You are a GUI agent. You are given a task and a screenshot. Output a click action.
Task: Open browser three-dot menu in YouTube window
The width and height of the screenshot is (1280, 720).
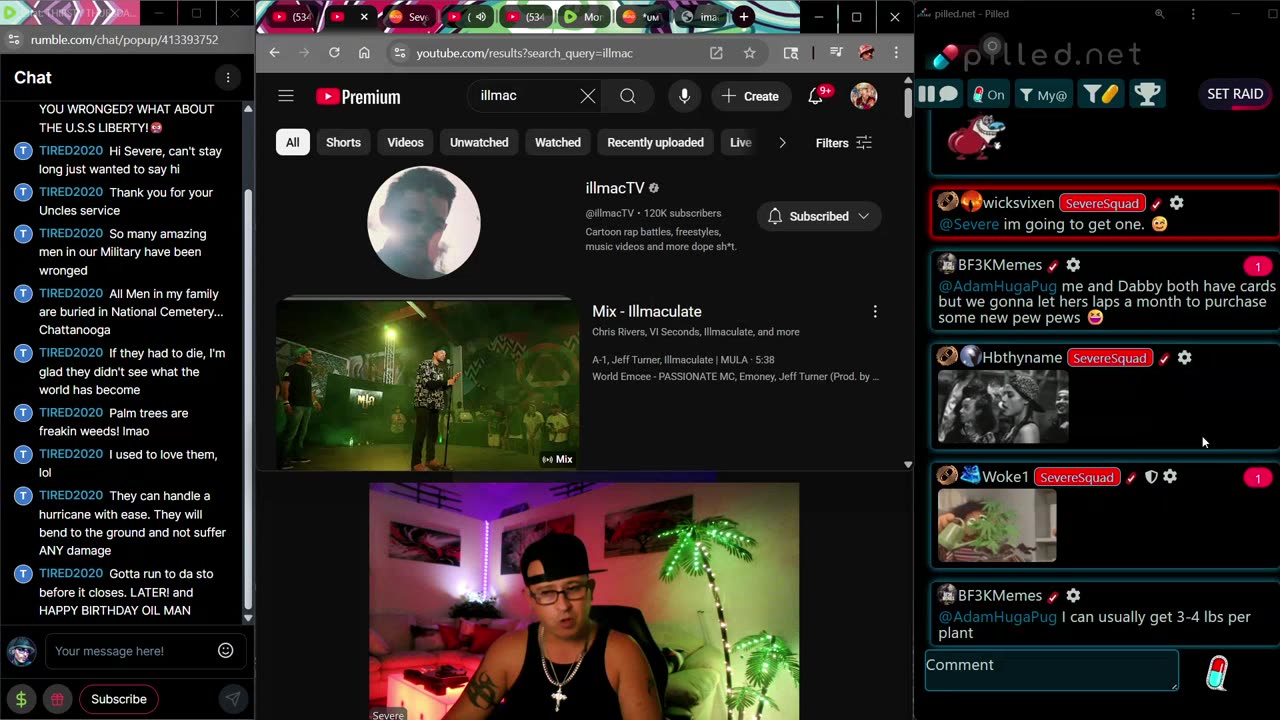896,53
